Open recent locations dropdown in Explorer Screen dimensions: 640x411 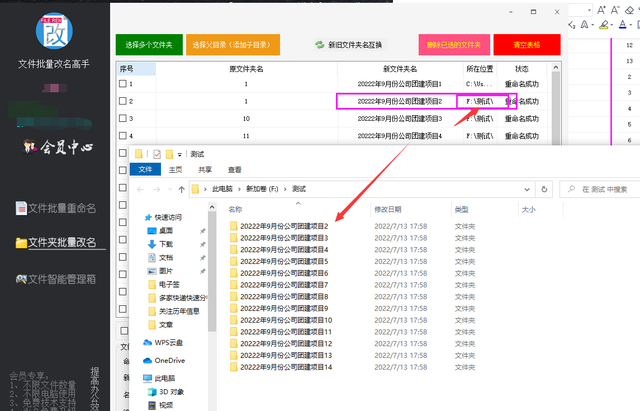(x=169, y=189)
